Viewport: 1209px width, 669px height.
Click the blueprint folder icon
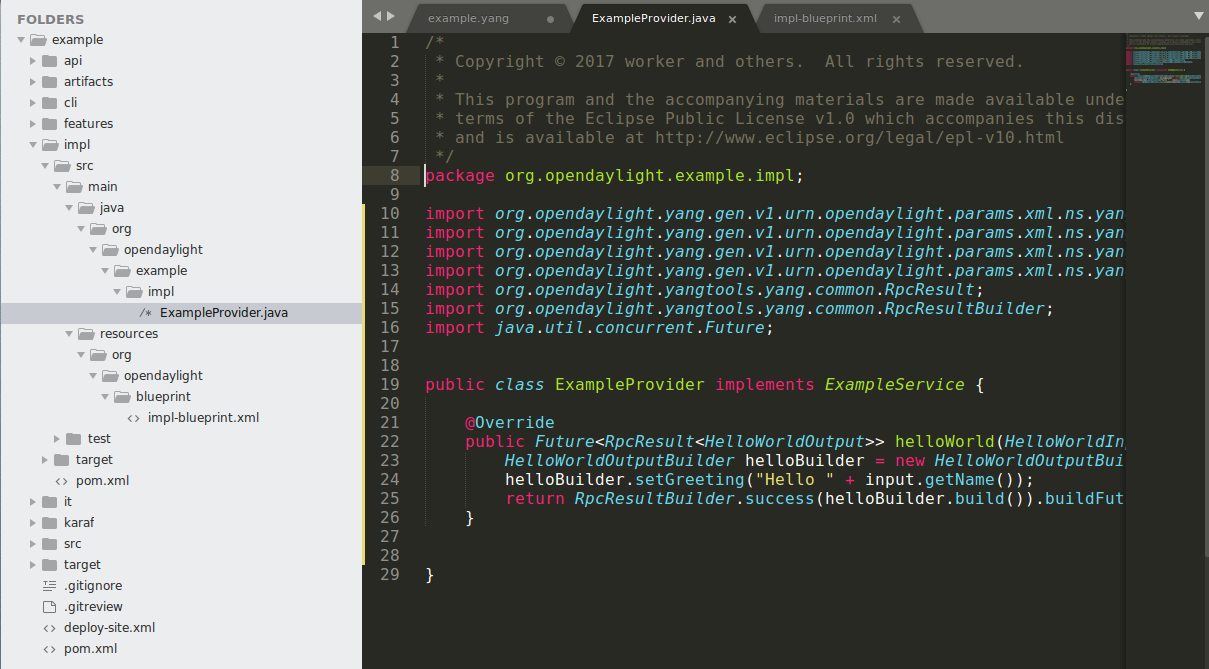122,397
